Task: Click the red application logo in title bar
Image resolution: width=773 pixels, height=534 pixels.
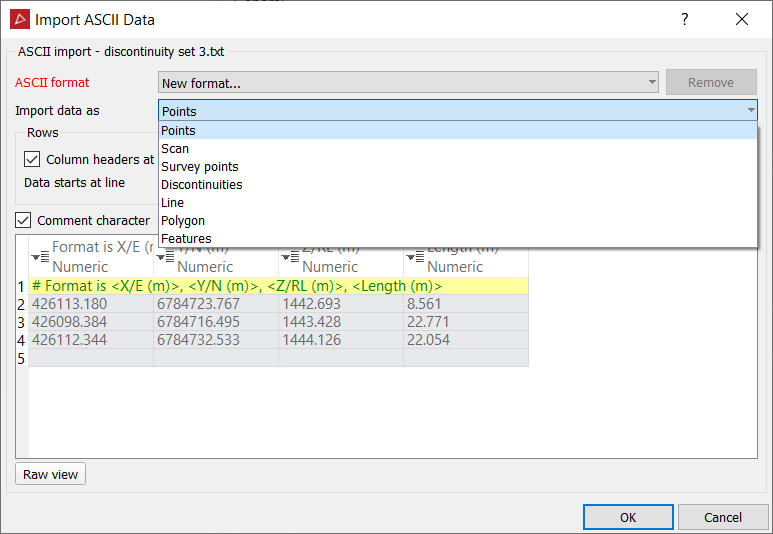Action: [19, 19]
